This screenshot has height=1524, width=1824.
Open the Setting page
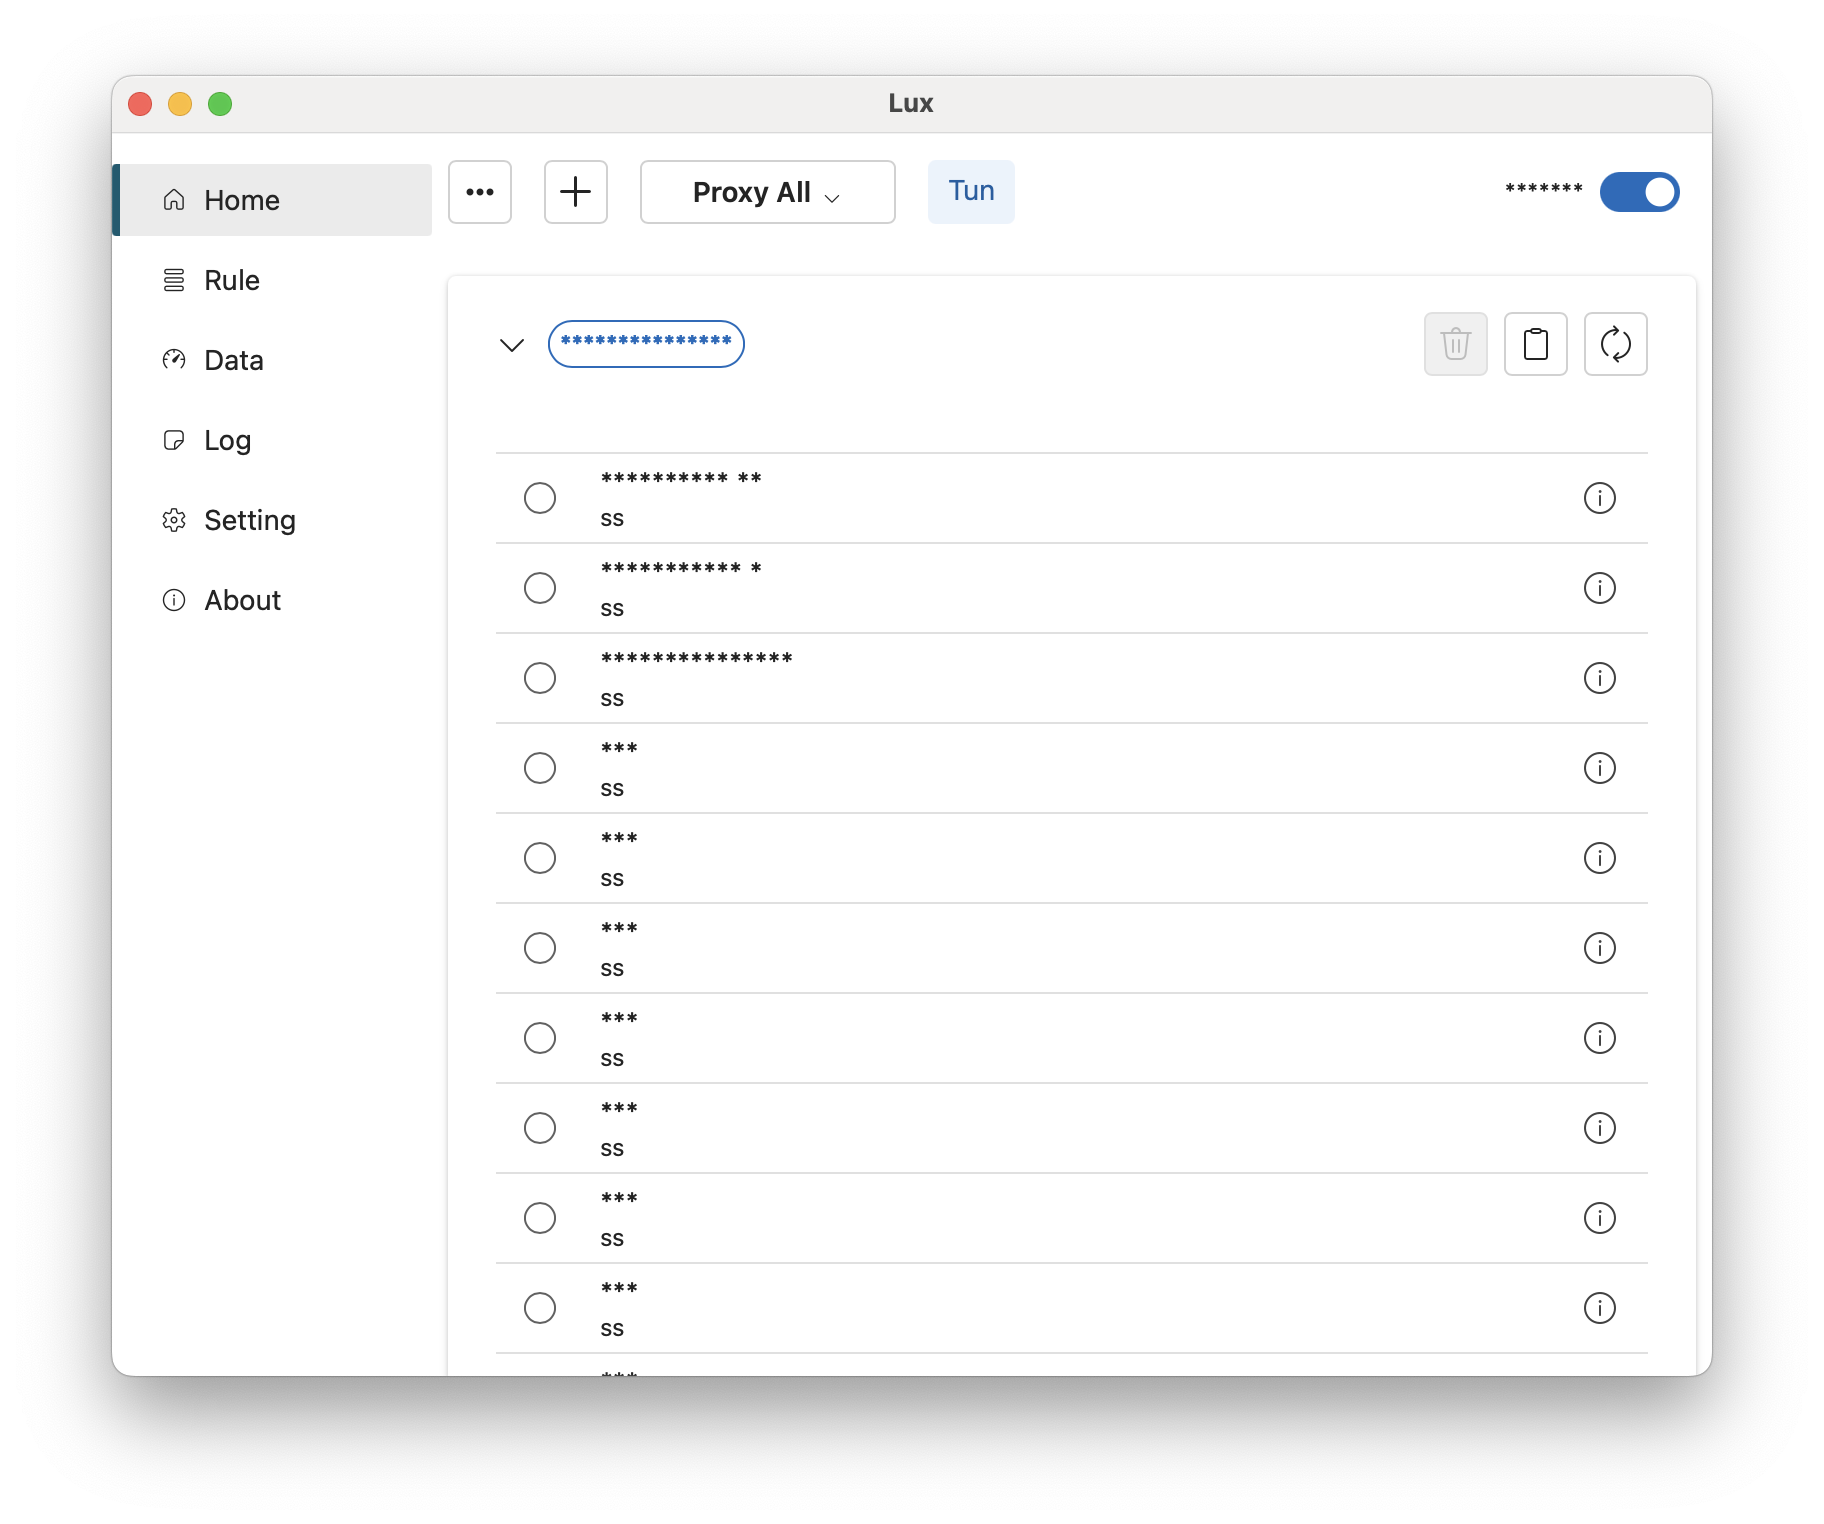(249, 519)
